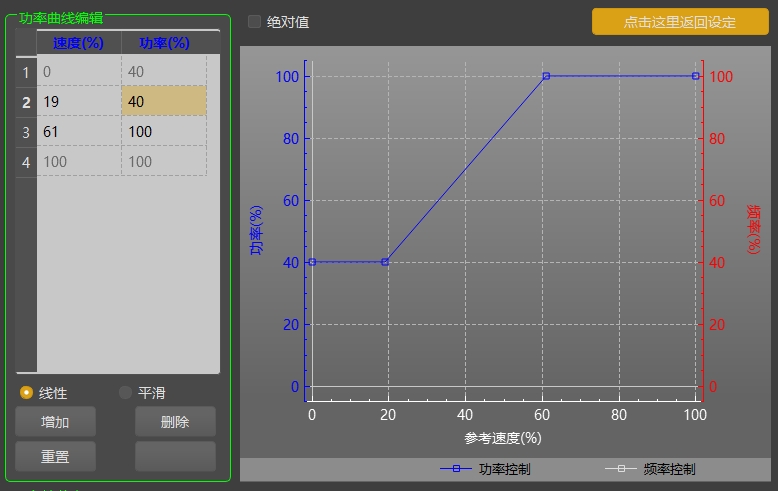The image size is (778, 491).
Task: Click speed cell 100 in row 4
Action: pyautogui.click(x=79, y=162)
